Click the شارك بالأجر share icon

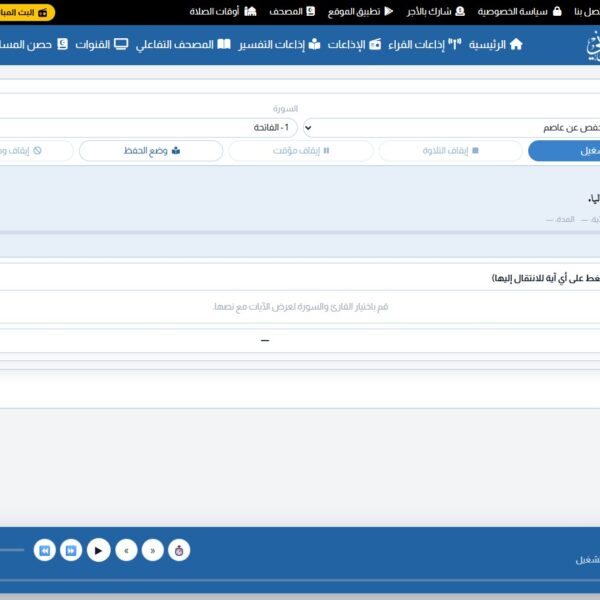[460, 11]
